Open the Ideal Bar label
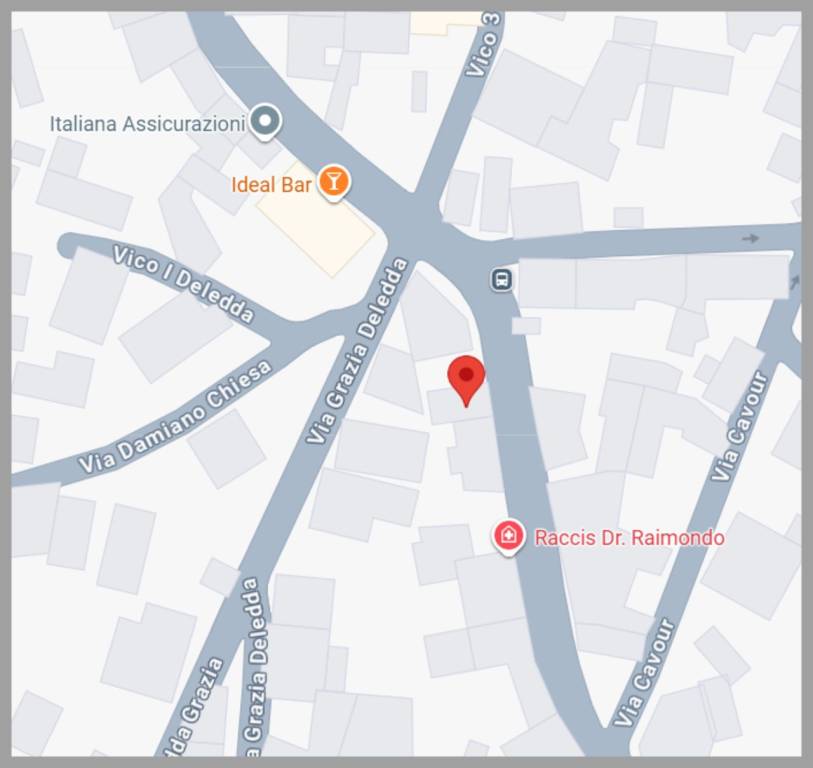This screenshot has height=768, width=813. pos(271,185)
